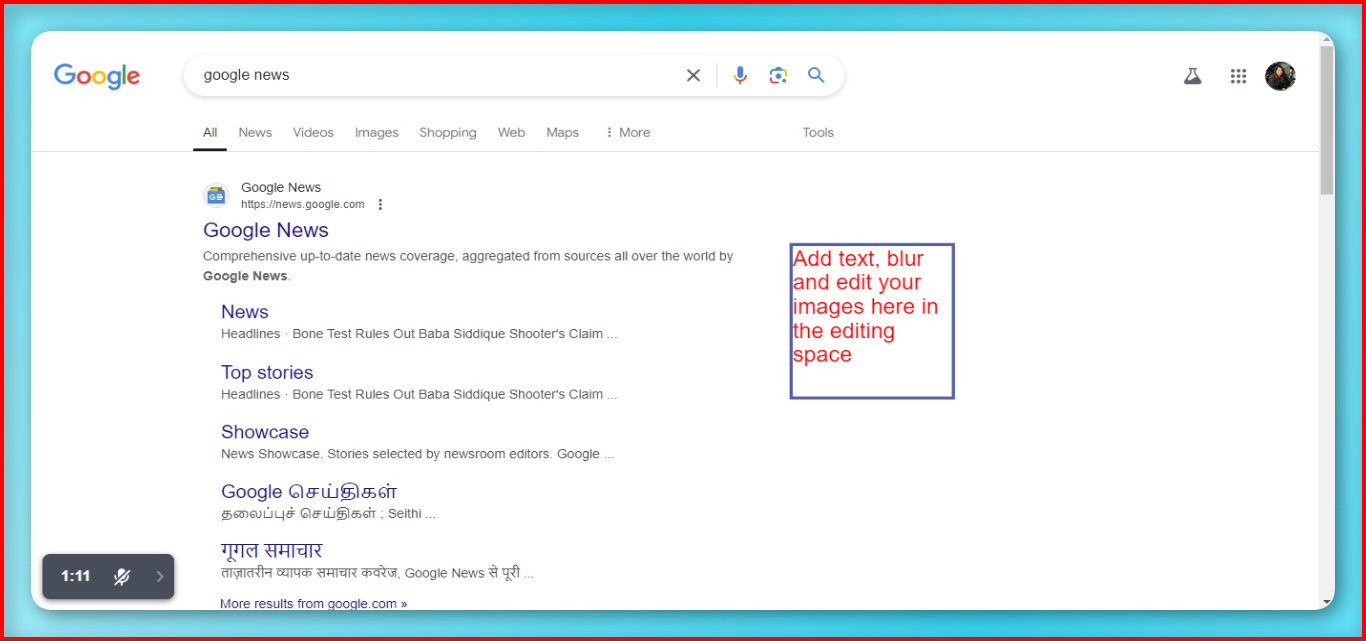Open the Showcase sitelink
Image resolution: width=1366 pixels, height=641 pixels.
click(x=265, y=432)
